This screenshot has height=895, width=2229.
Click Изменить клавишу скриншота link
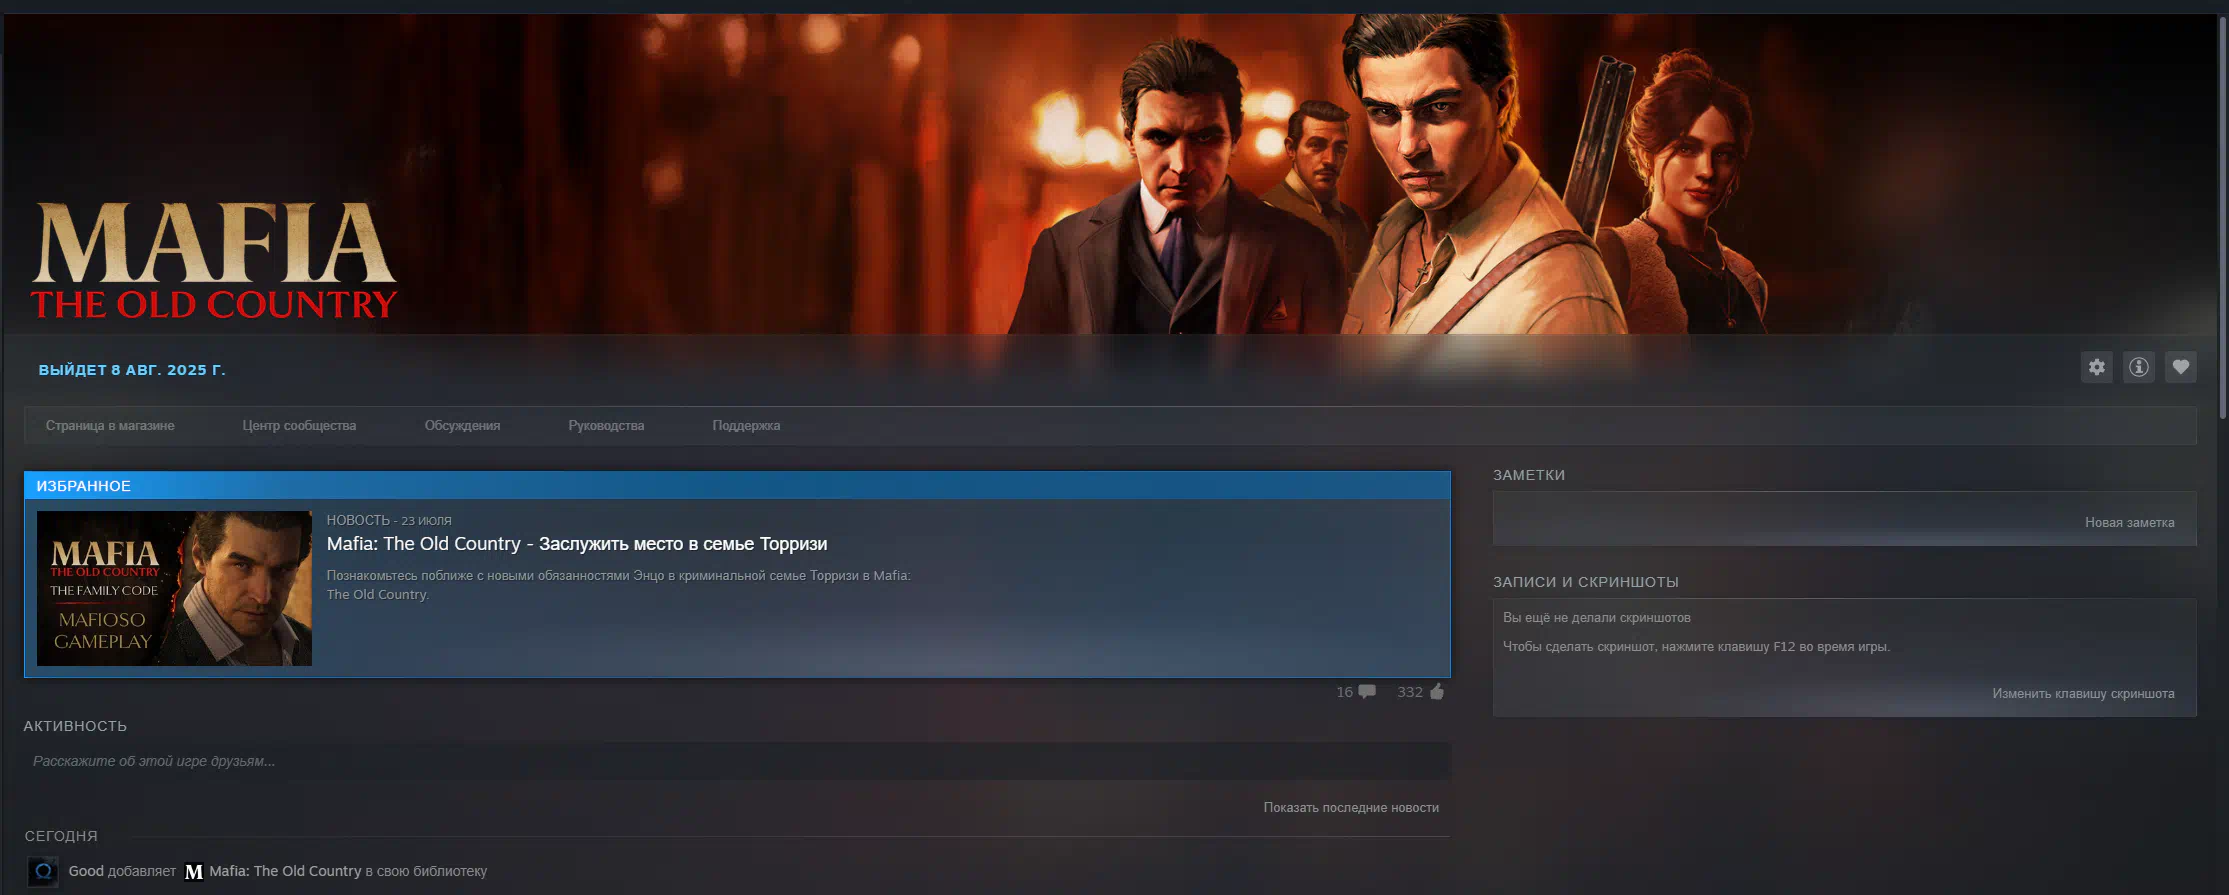click(2083, 693)
